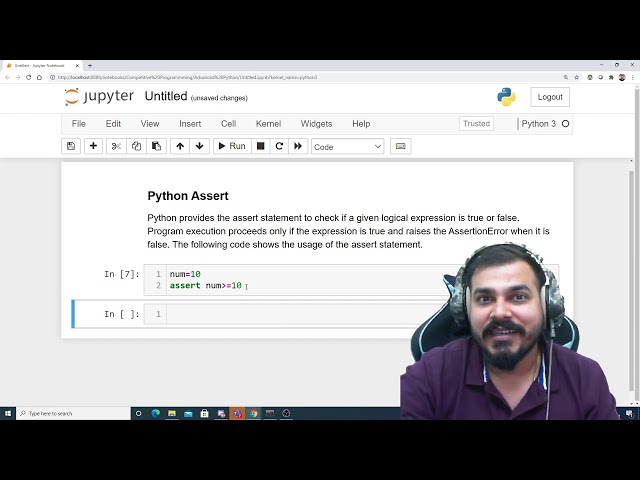This screenshot has width=640, height=480.
Task: Open the Chrome three-dot menu
Action: tap(633, 77)
